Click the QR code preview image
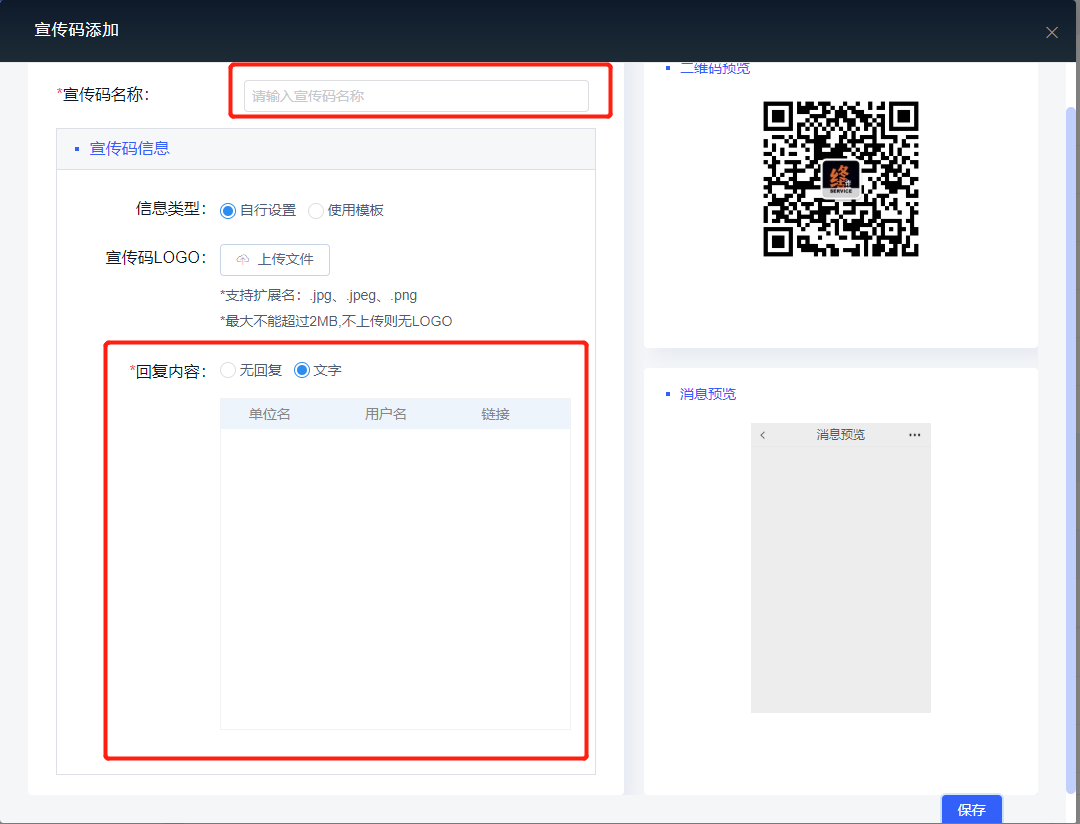The height and width of the screenshot is (824, 1080). (x=840, y=178)
